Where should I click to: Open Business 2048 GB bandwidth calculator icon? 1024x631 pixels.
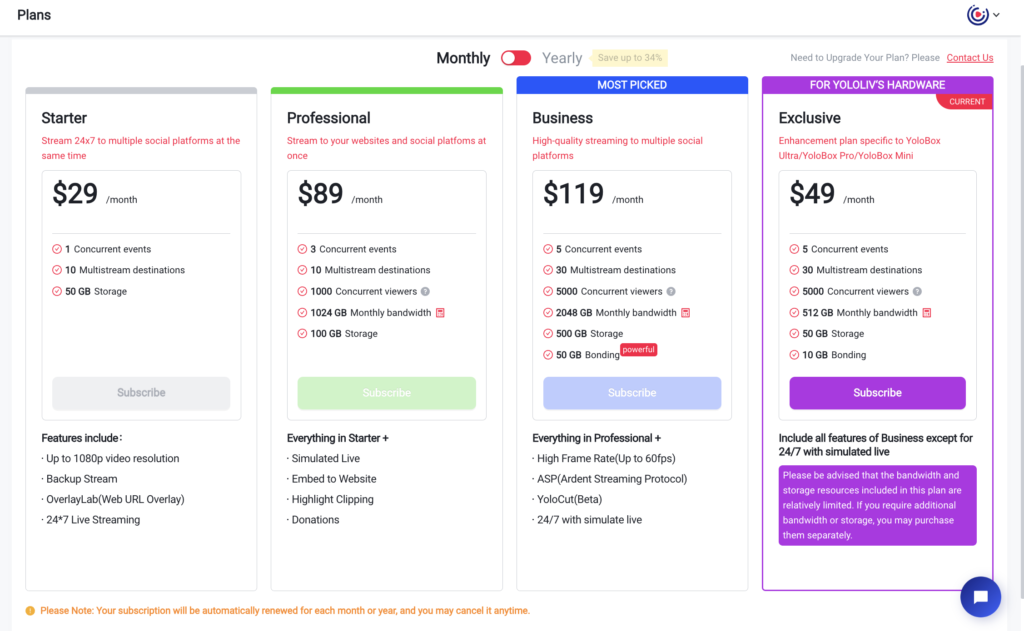click(686, 313)
